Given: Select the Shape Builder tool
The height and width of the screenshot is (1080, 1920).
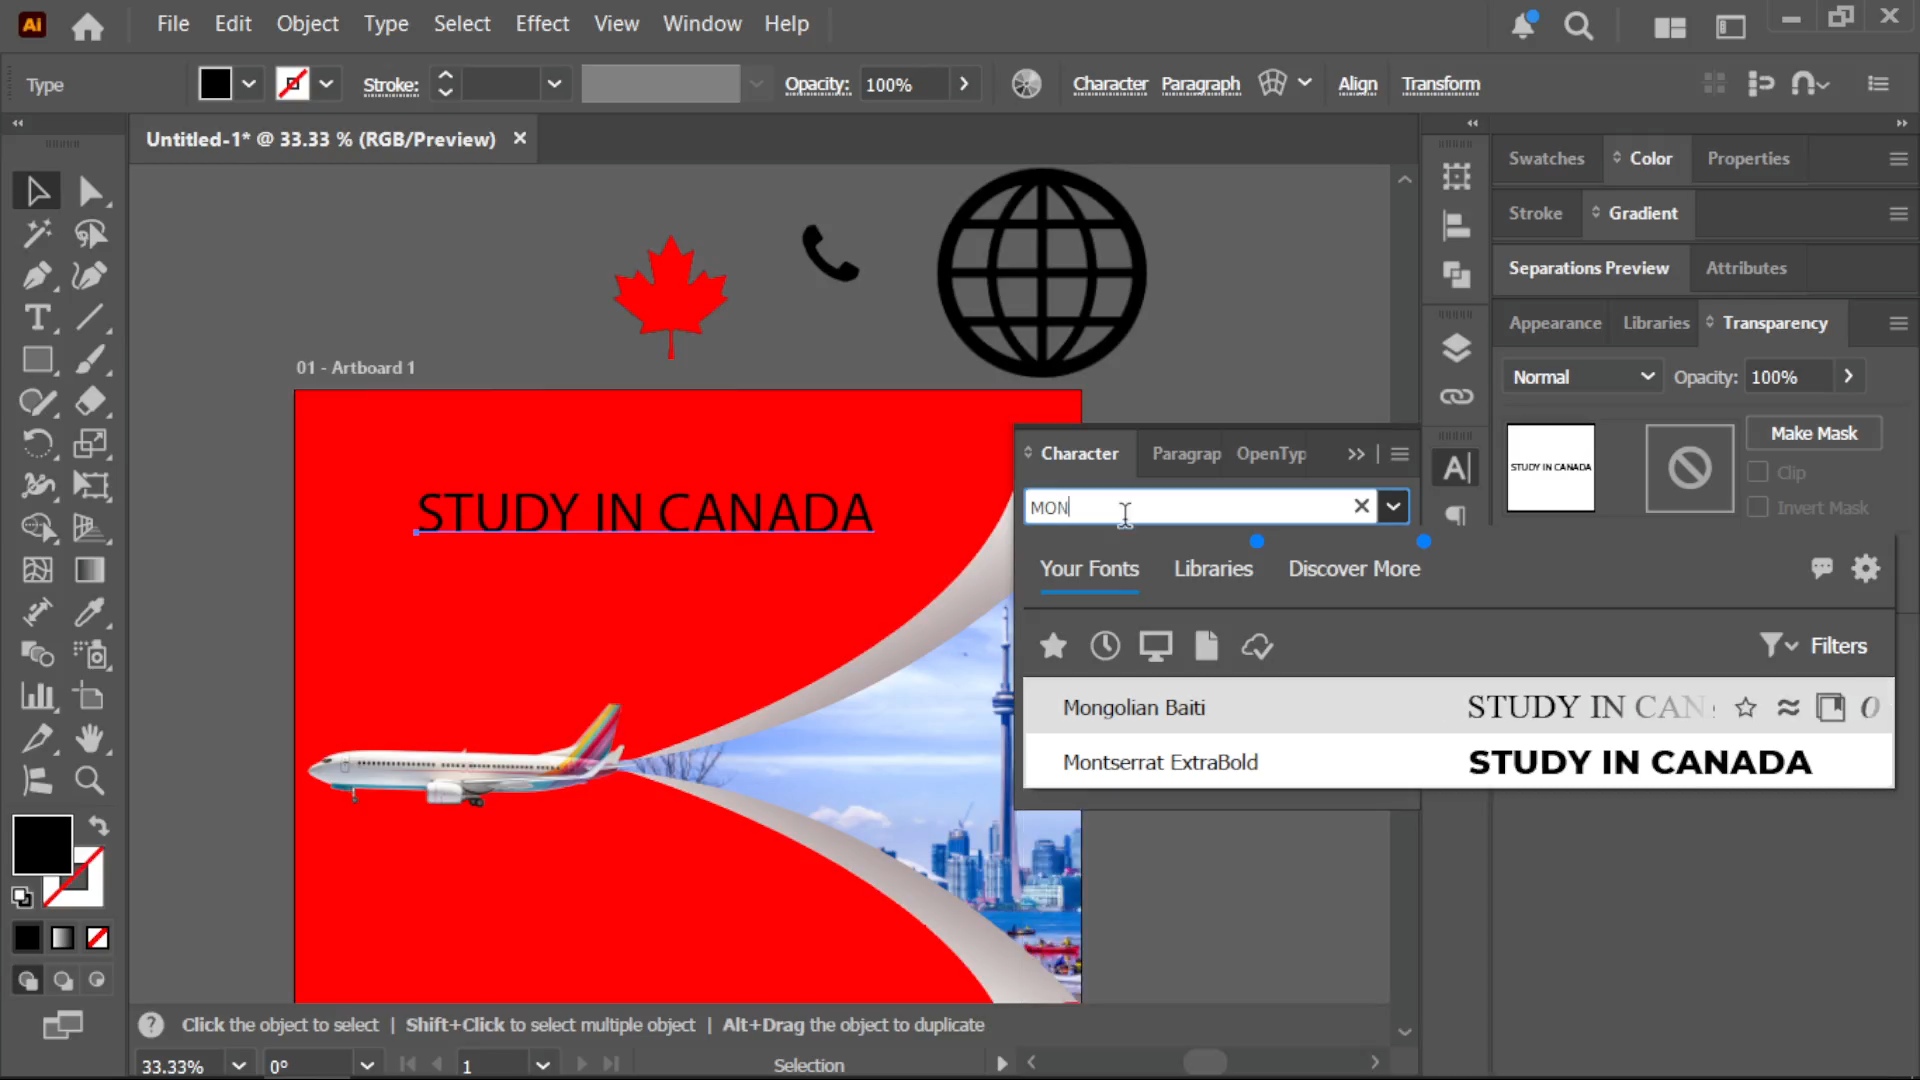Looking at the screenshot, I should point(37,527).
